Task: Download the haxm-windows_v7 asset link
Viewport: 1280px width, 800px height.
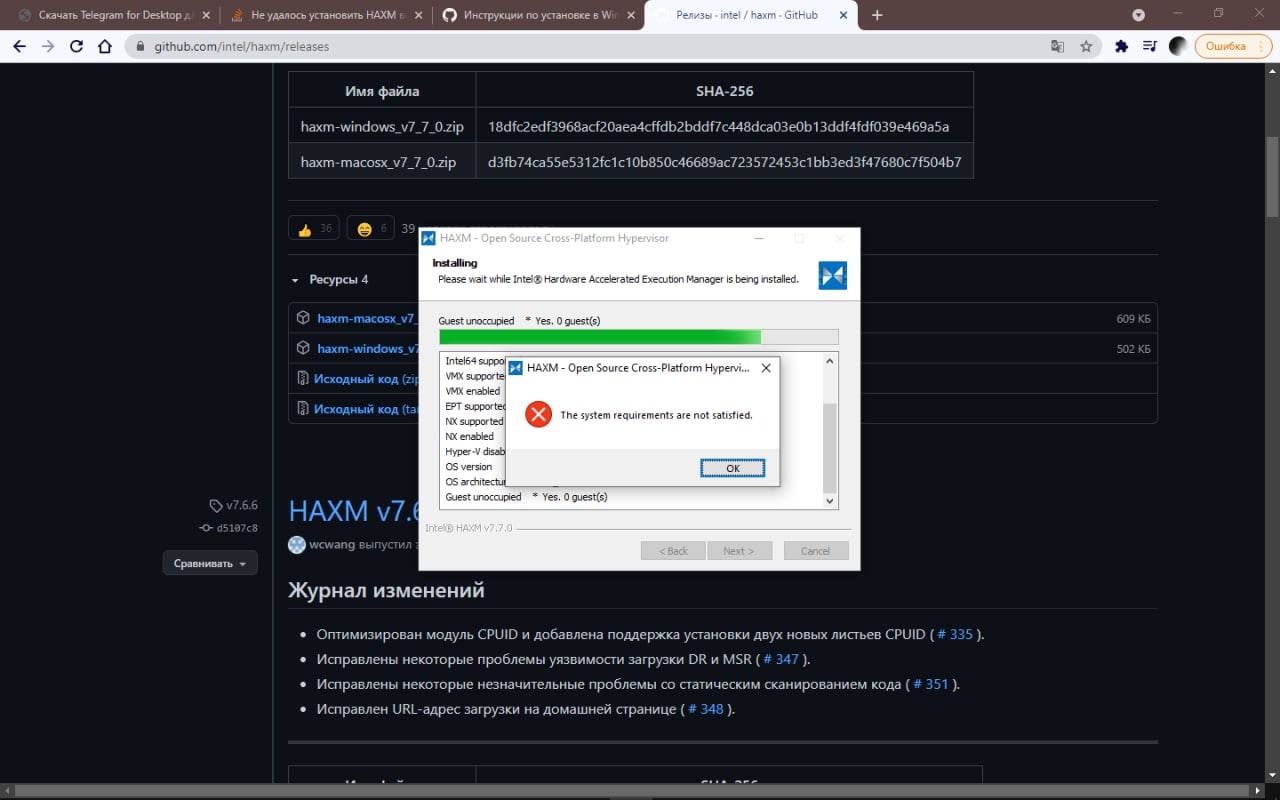Action: [368, 348]
